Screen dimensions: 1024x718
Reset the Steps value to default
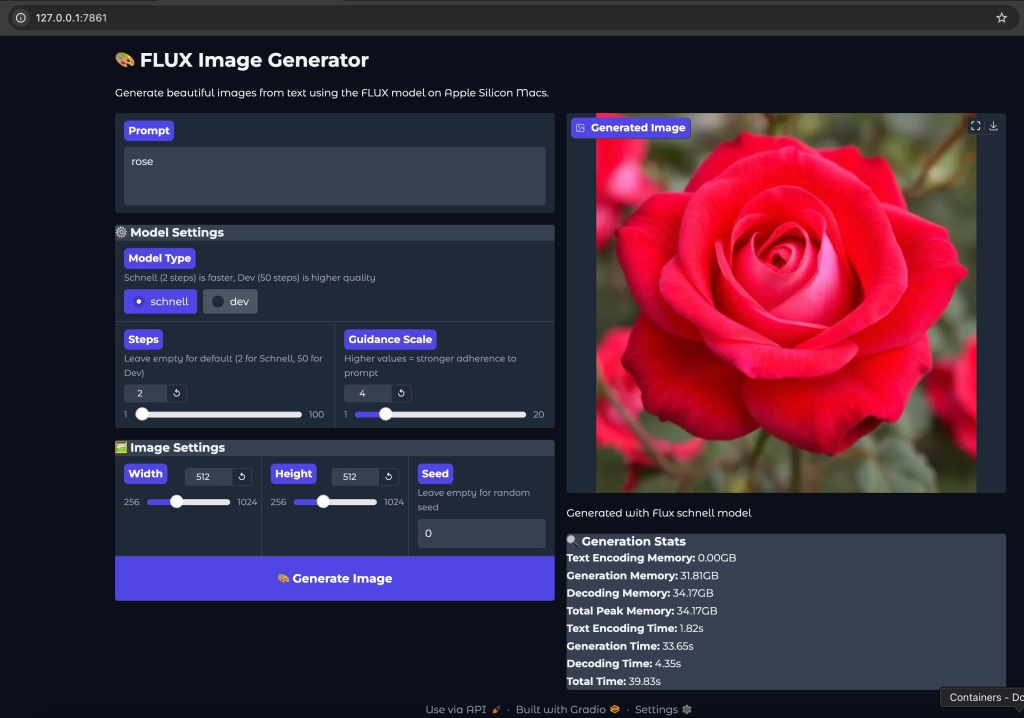(177, 393)
